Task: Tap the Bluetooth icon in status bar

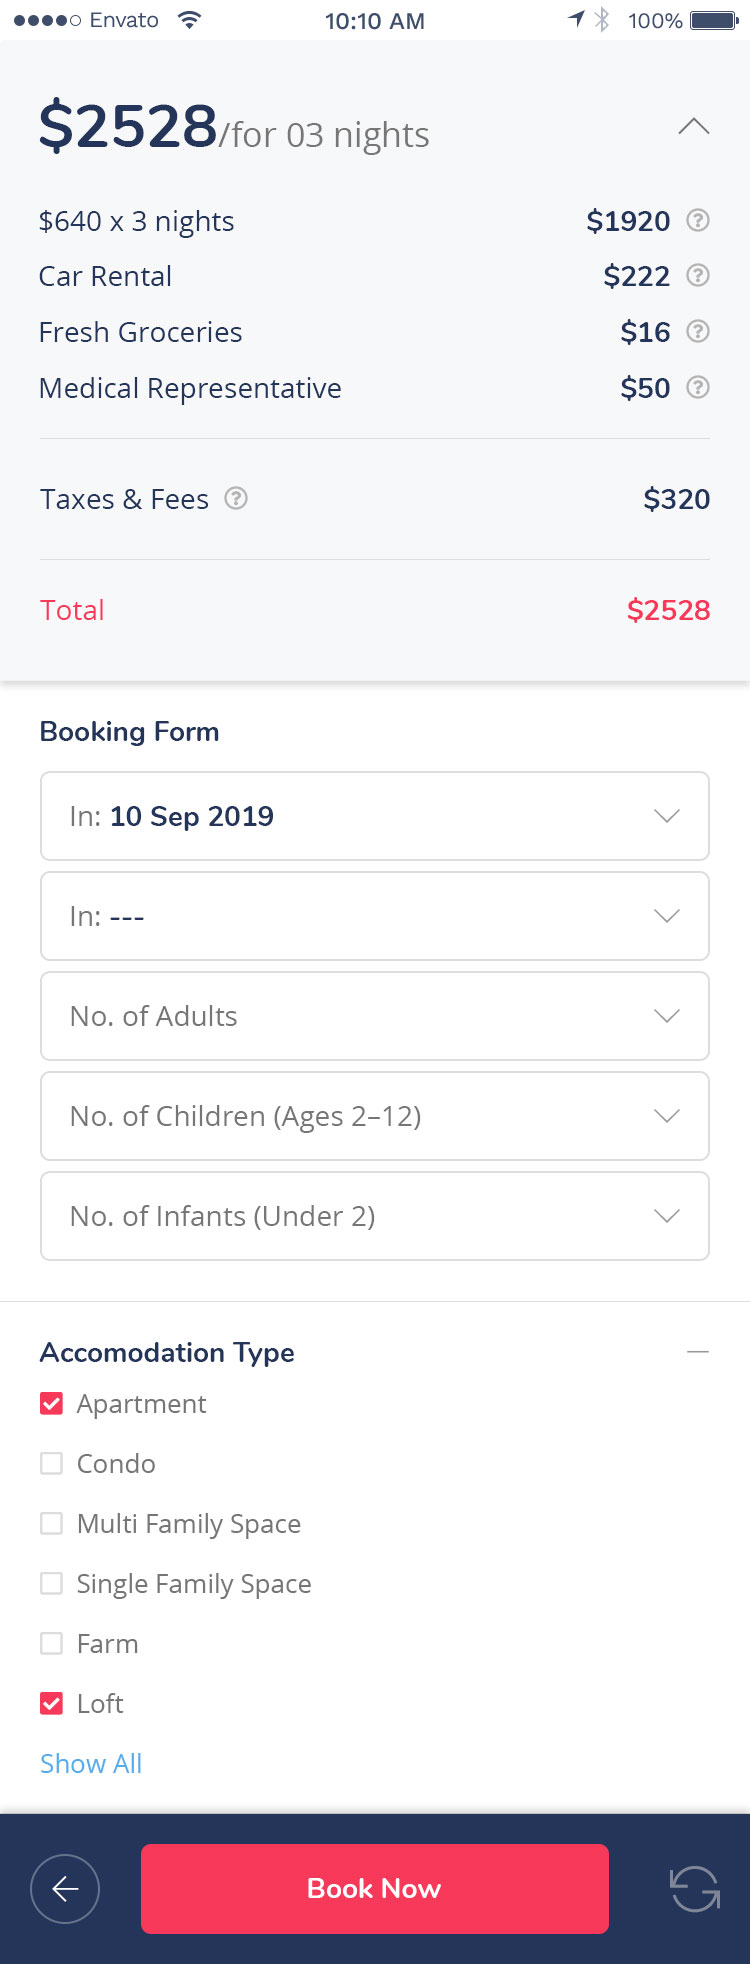Action: 602,19
